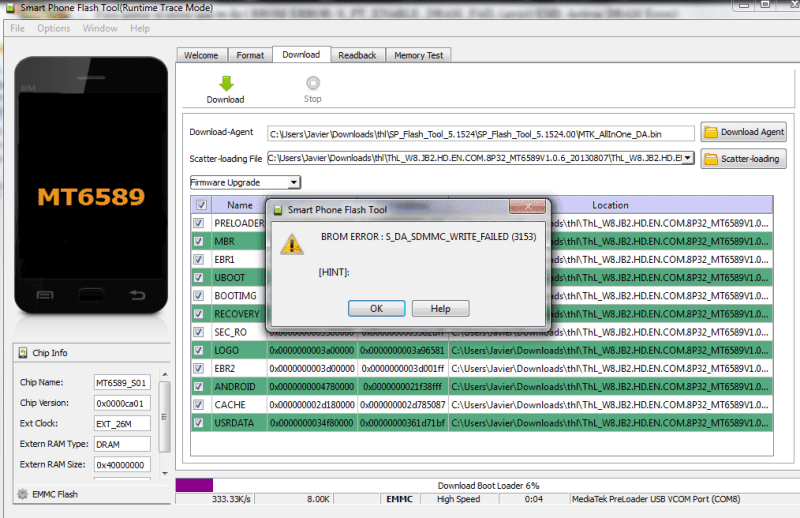Click the green Download arrow icon
This screenshot has height=518, width=800.
pyautogui.click(x=226, y=83)
